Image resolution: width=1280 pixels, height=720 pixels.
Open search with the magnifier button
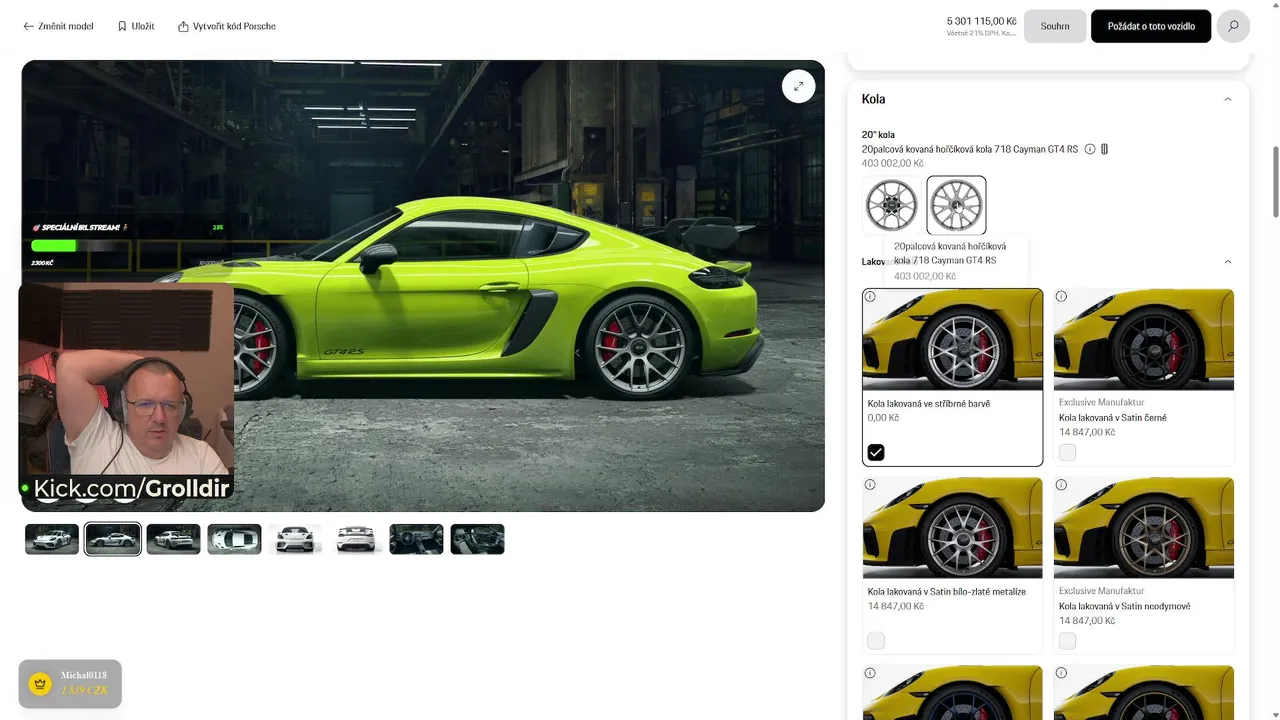(1233, 26)
